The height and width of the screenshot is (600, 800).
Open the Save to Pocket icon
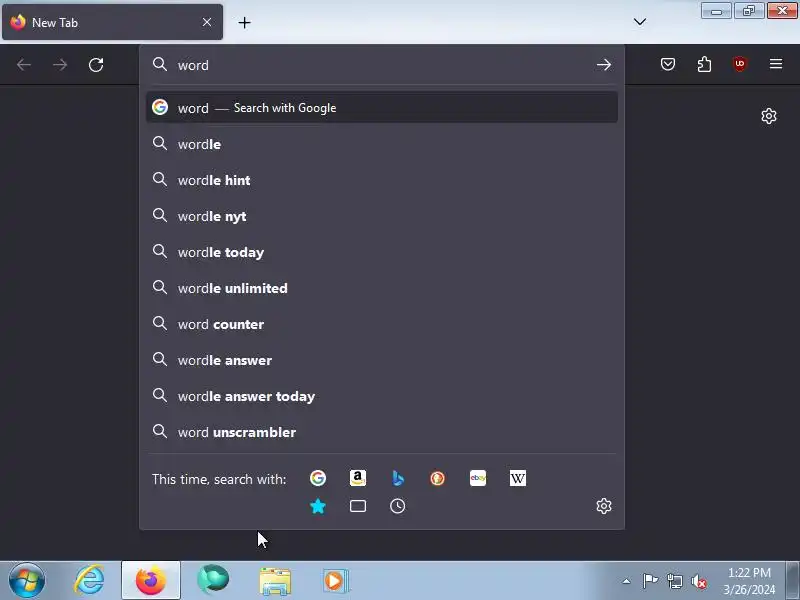click(x=668, y=64)
